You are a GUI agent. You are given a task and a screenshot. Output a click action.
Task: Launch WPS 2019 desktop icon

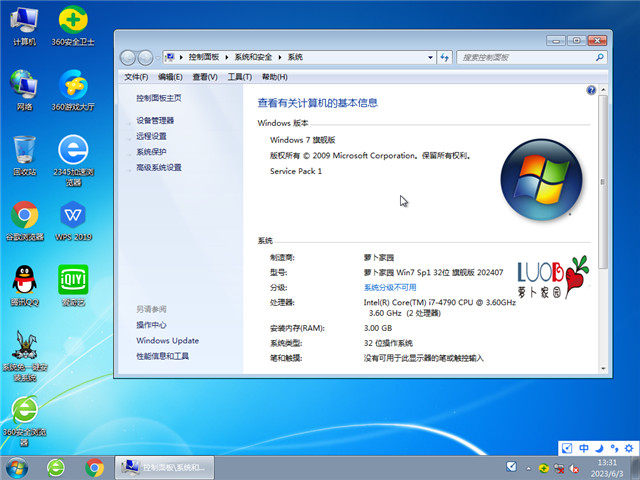[73, 221]
